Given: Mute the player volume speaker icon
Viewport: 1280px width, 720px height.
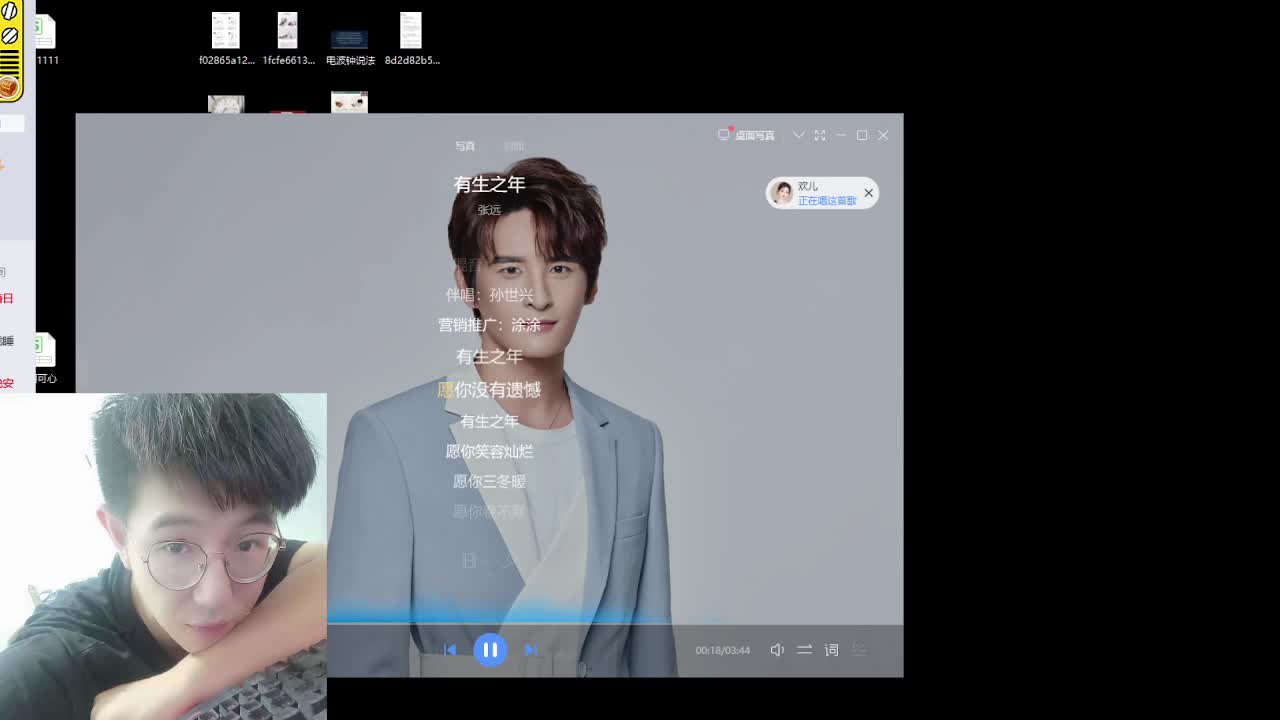Looking at the screenshot, I should pos(777,650).
